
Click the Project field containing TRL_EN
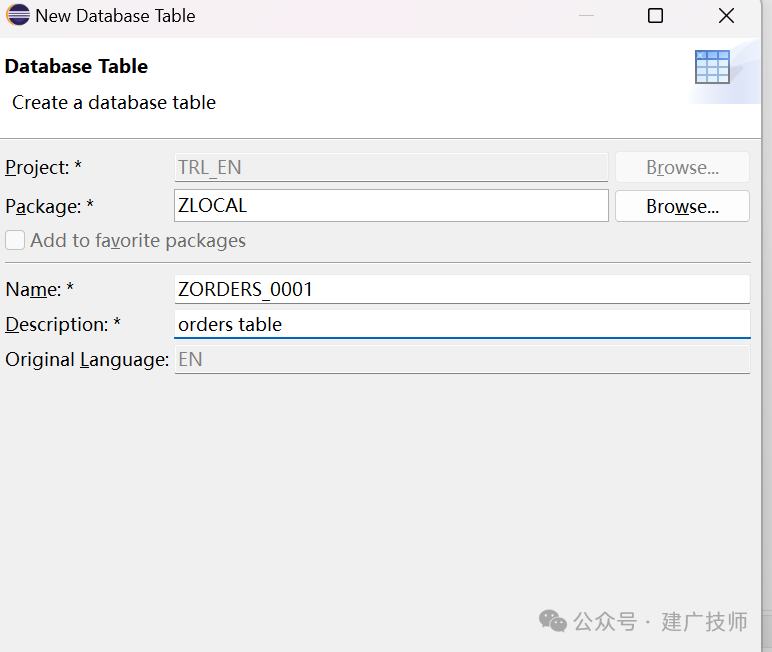pos(391,167)
